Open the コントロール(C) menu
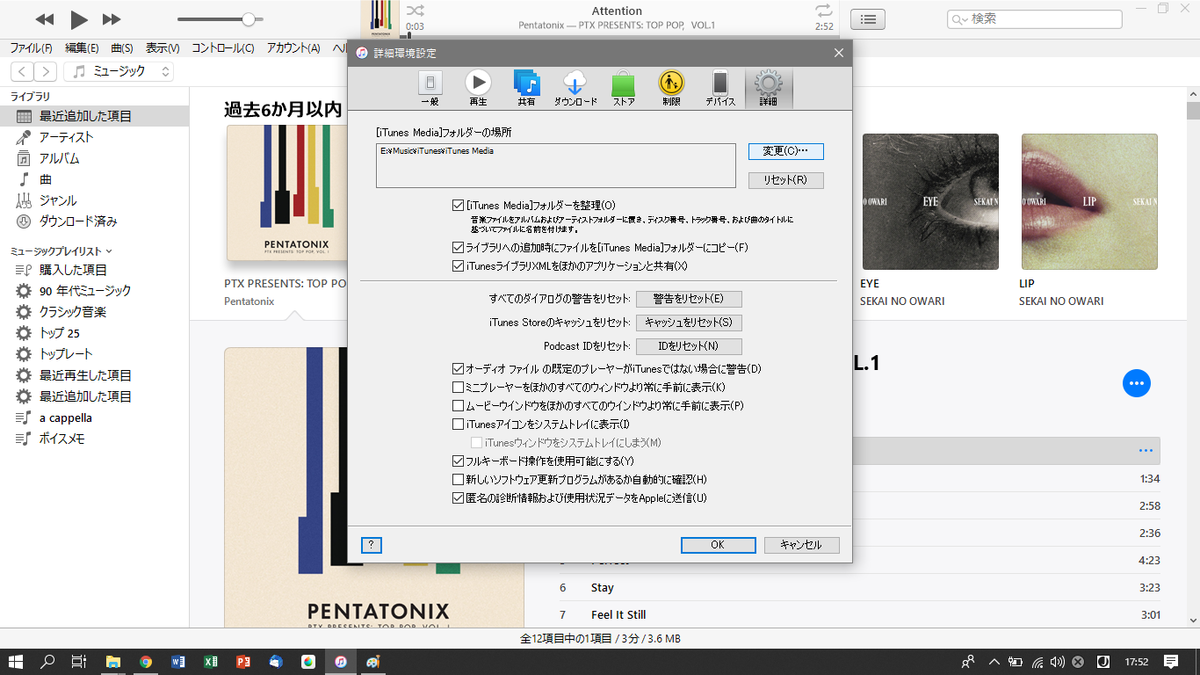Image resolution: width=1200 pixels, height=675 pixels. (223, 48)
